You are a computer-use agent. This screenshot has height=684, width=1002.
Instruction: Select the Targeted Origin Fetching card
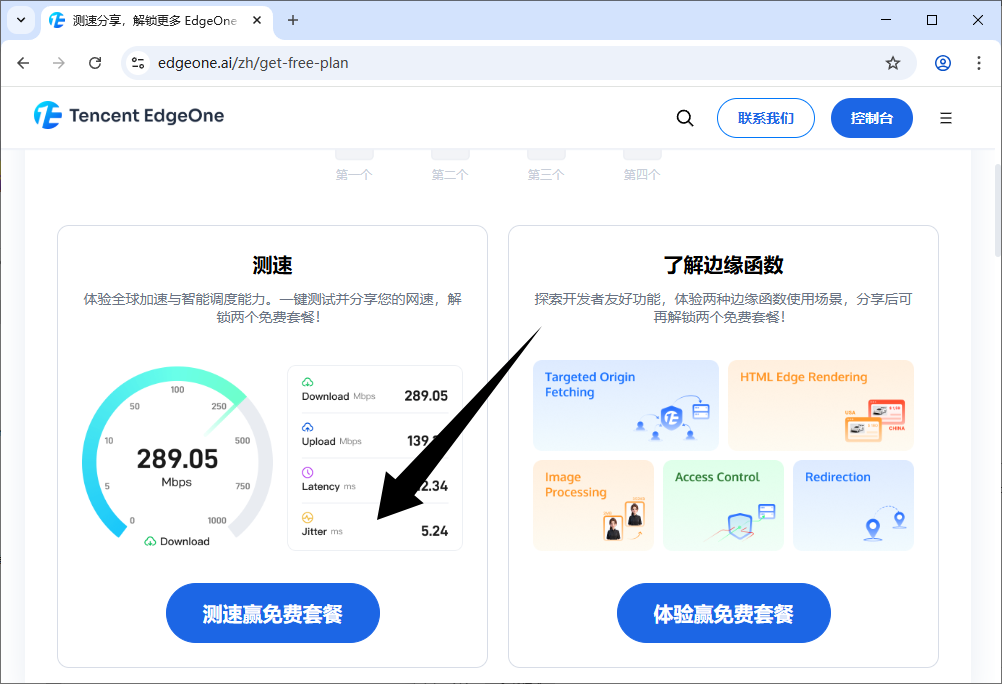pos(626,405)
